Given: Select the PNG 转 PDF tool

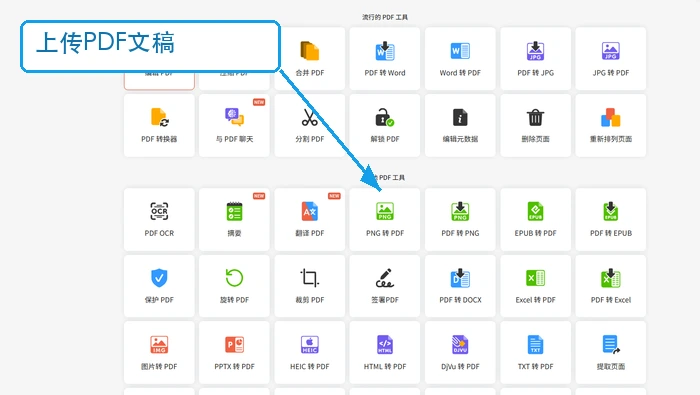Looking at the screenshot, I should (385, 219).
